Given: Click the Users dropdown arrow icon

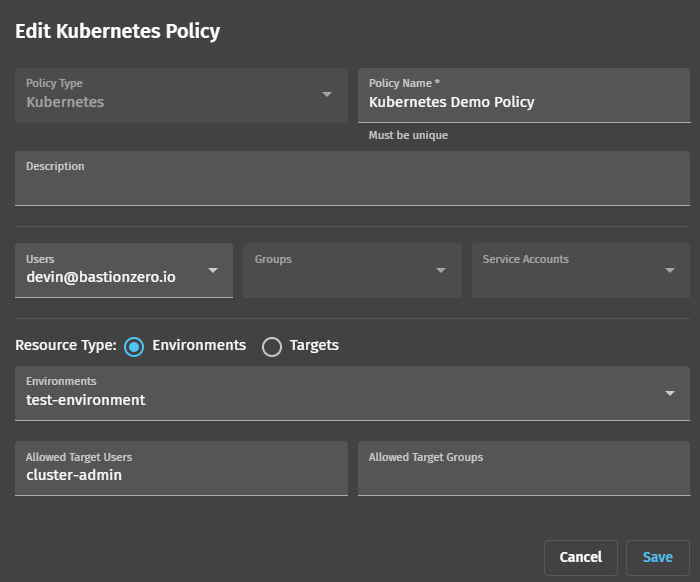Looking at the screenshot, I should 213,270.
